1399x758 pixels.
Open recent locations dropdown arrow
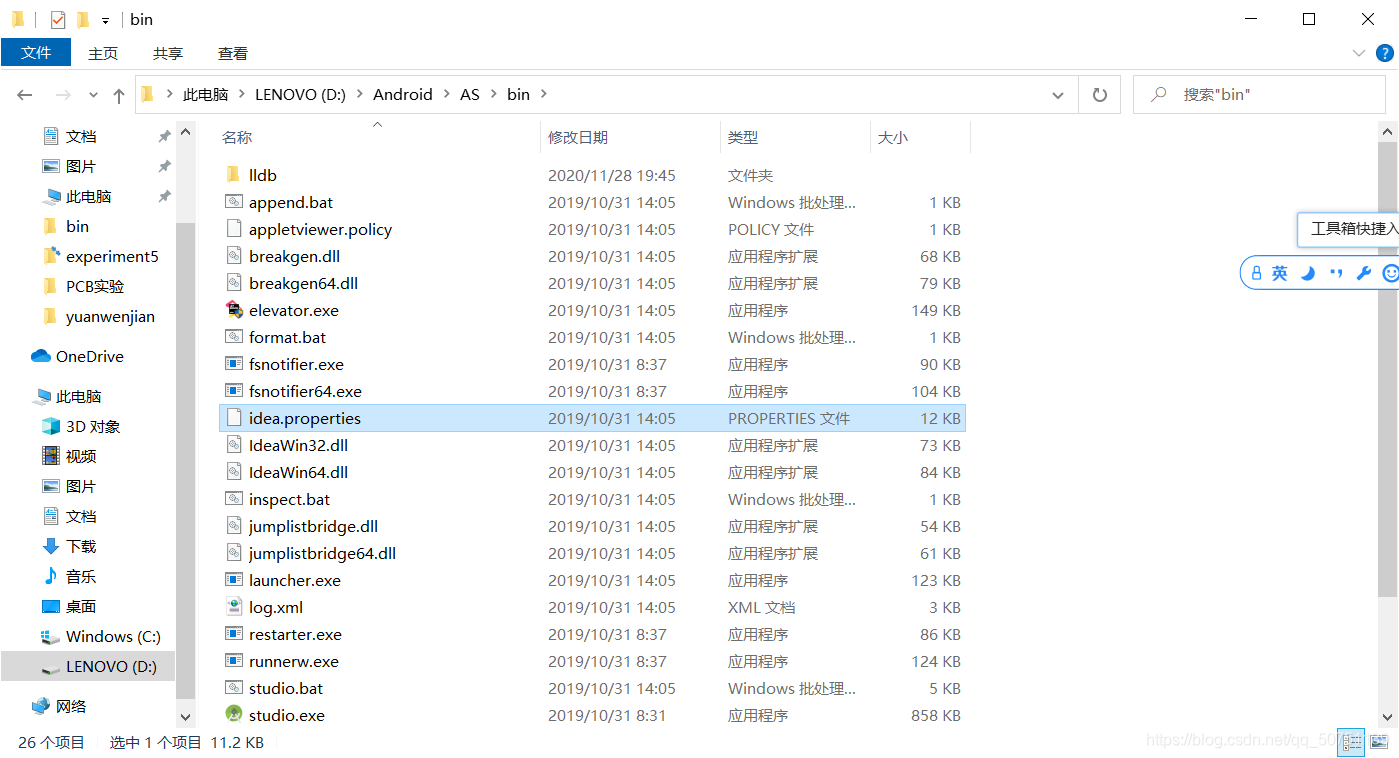94,95
